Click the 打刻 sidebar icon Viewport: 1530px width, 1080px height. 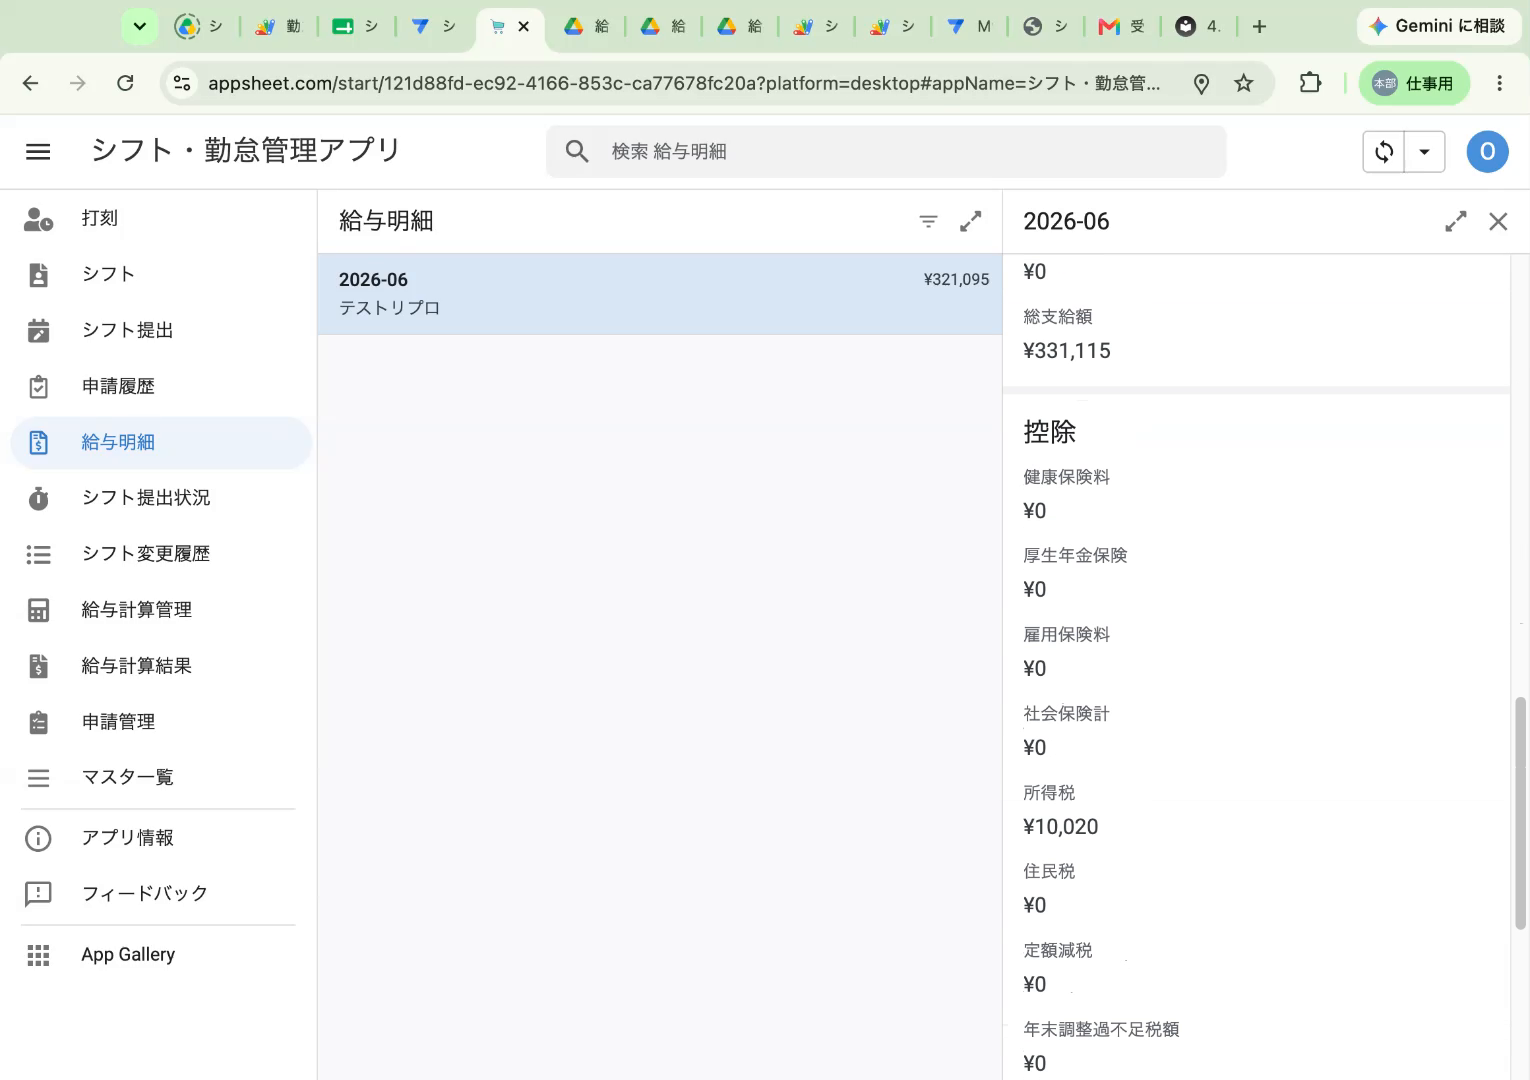38,219
